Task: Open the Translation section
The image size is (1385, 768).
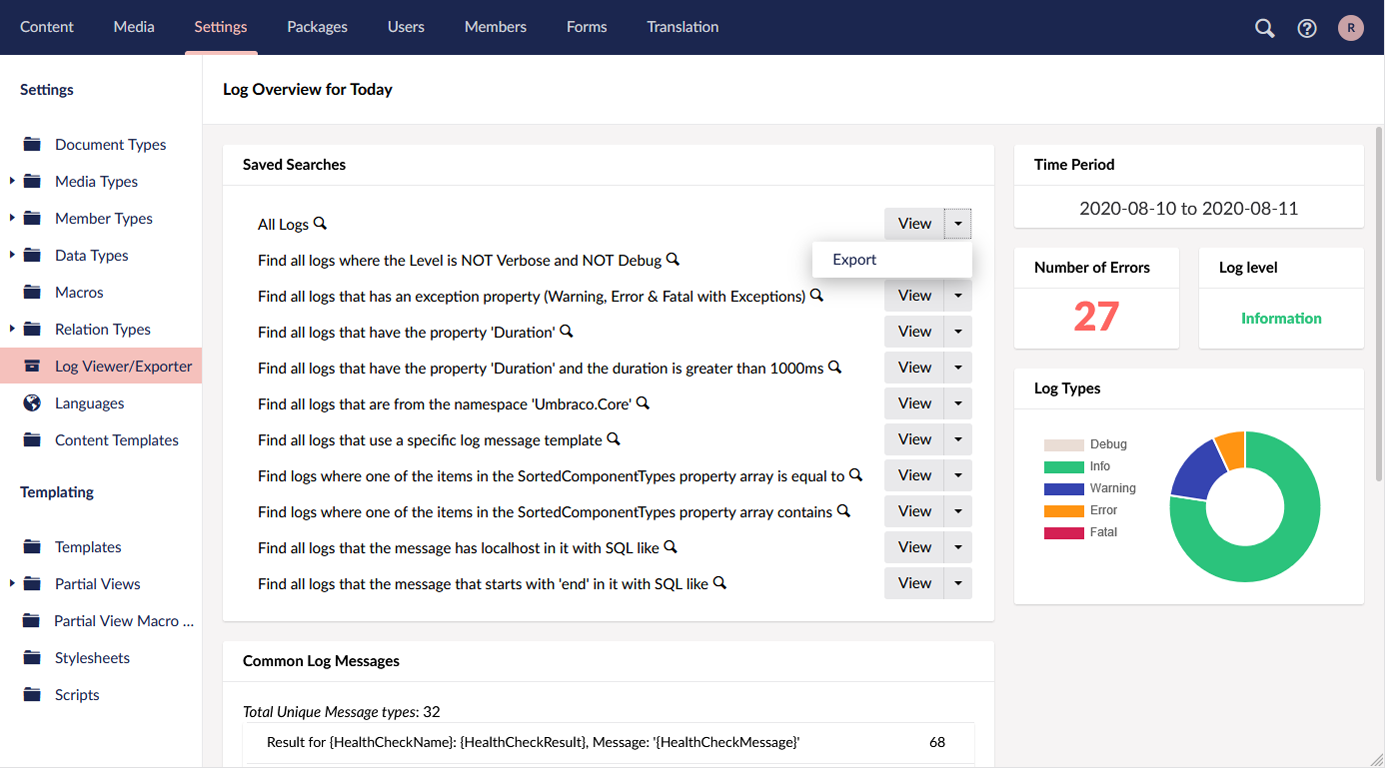Action: pos(683,27)
